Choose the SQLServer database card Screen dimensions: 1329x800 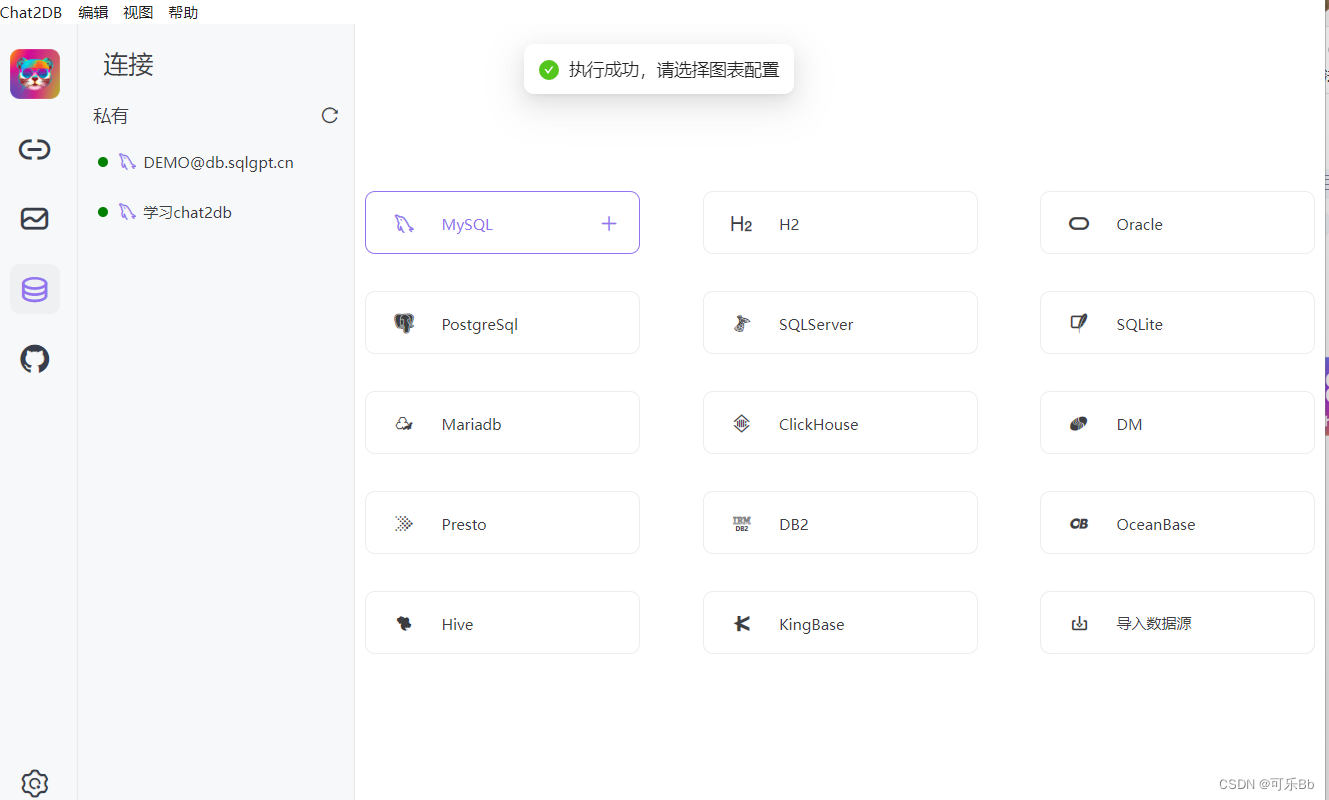(x=840, y=323)
